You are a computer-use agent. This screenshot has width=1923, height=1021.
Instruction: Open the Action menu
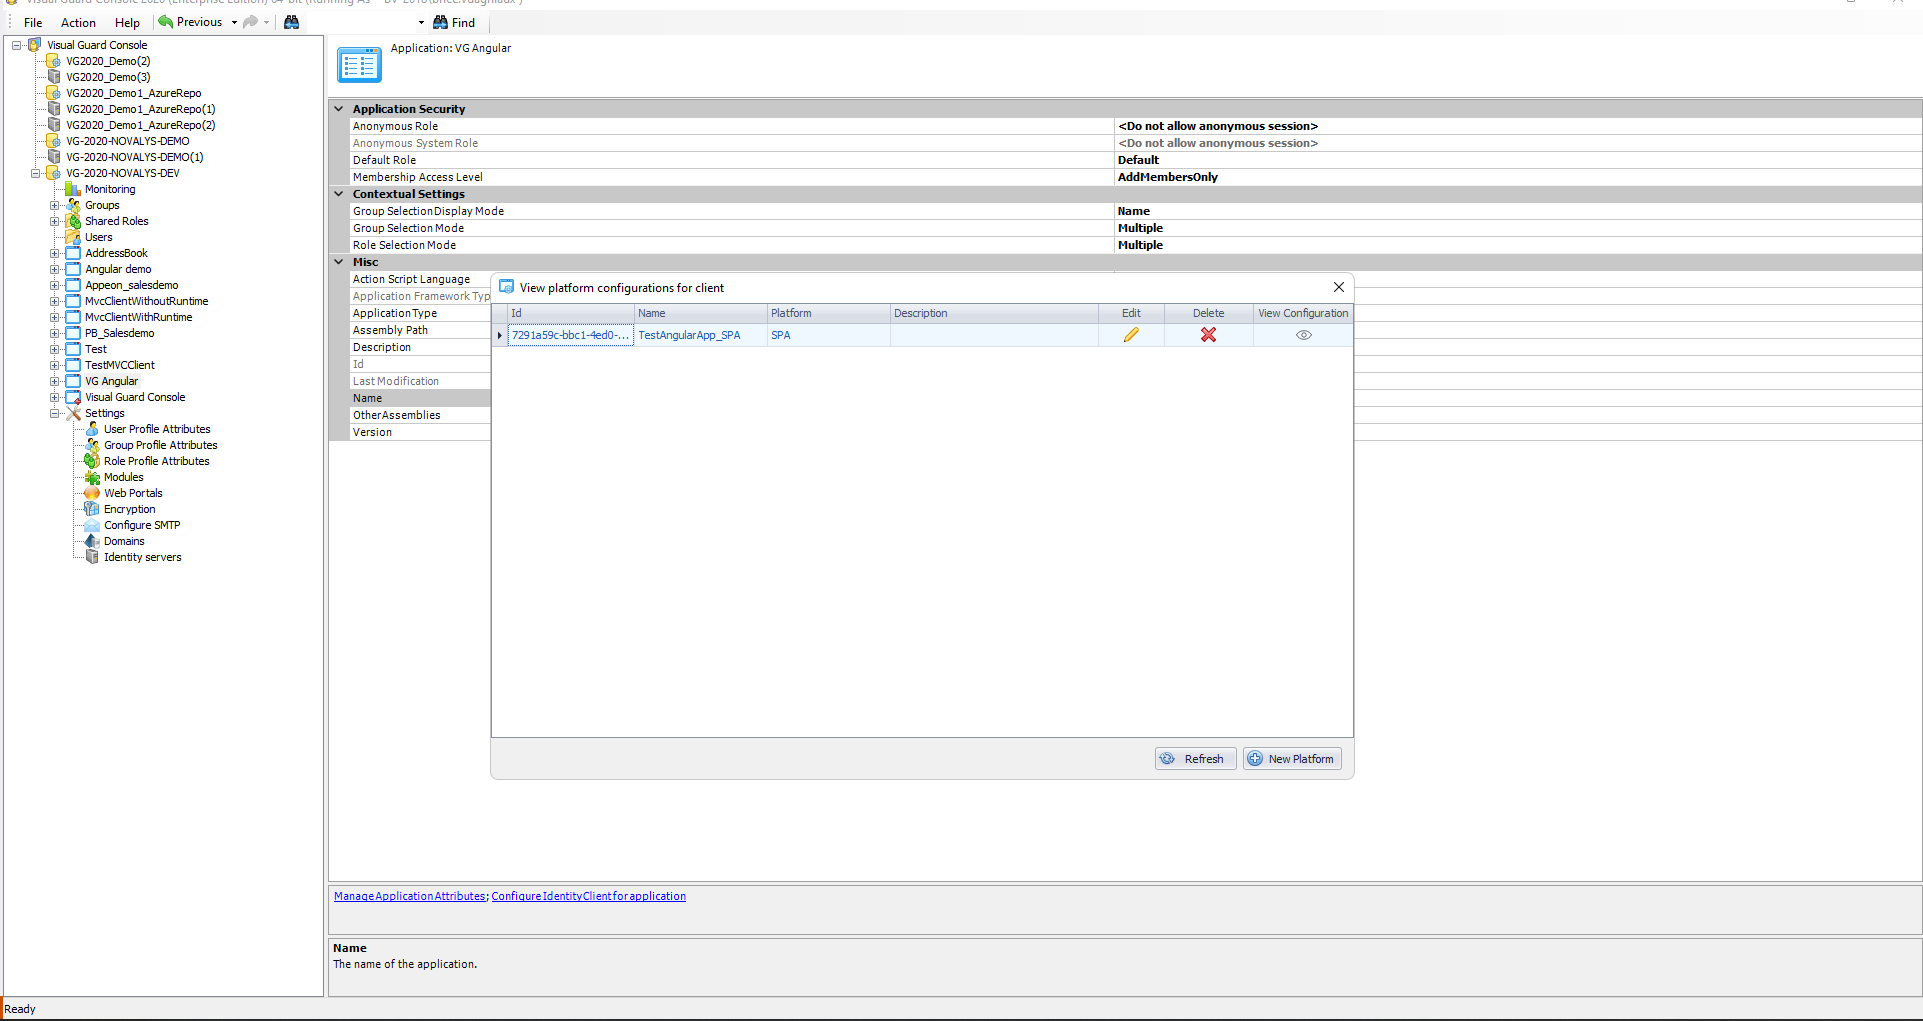point(77,22)
